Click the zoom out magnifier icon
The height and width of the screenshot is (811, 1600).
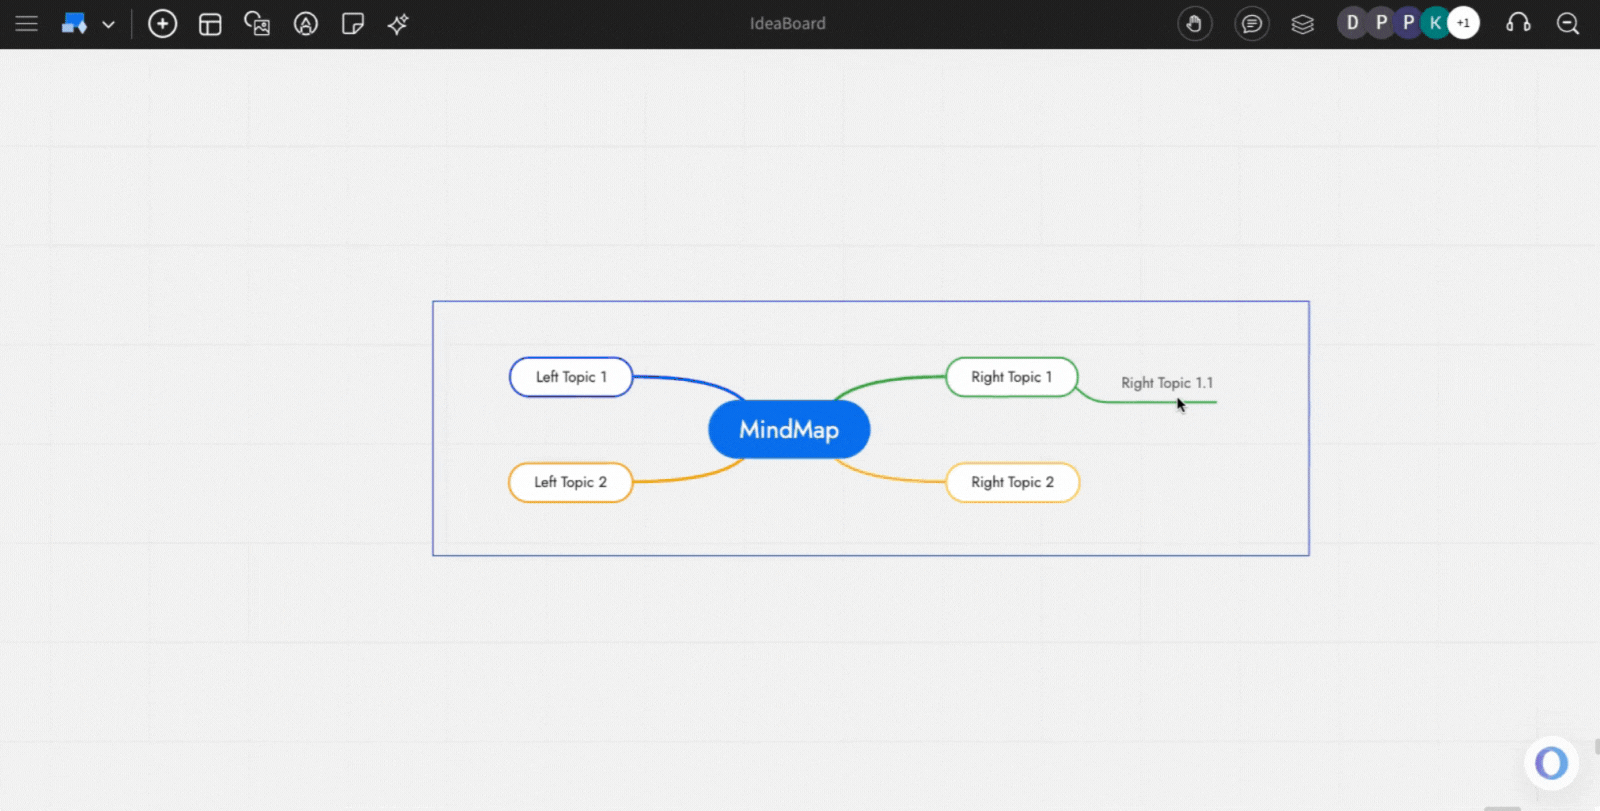[1568, 24]
